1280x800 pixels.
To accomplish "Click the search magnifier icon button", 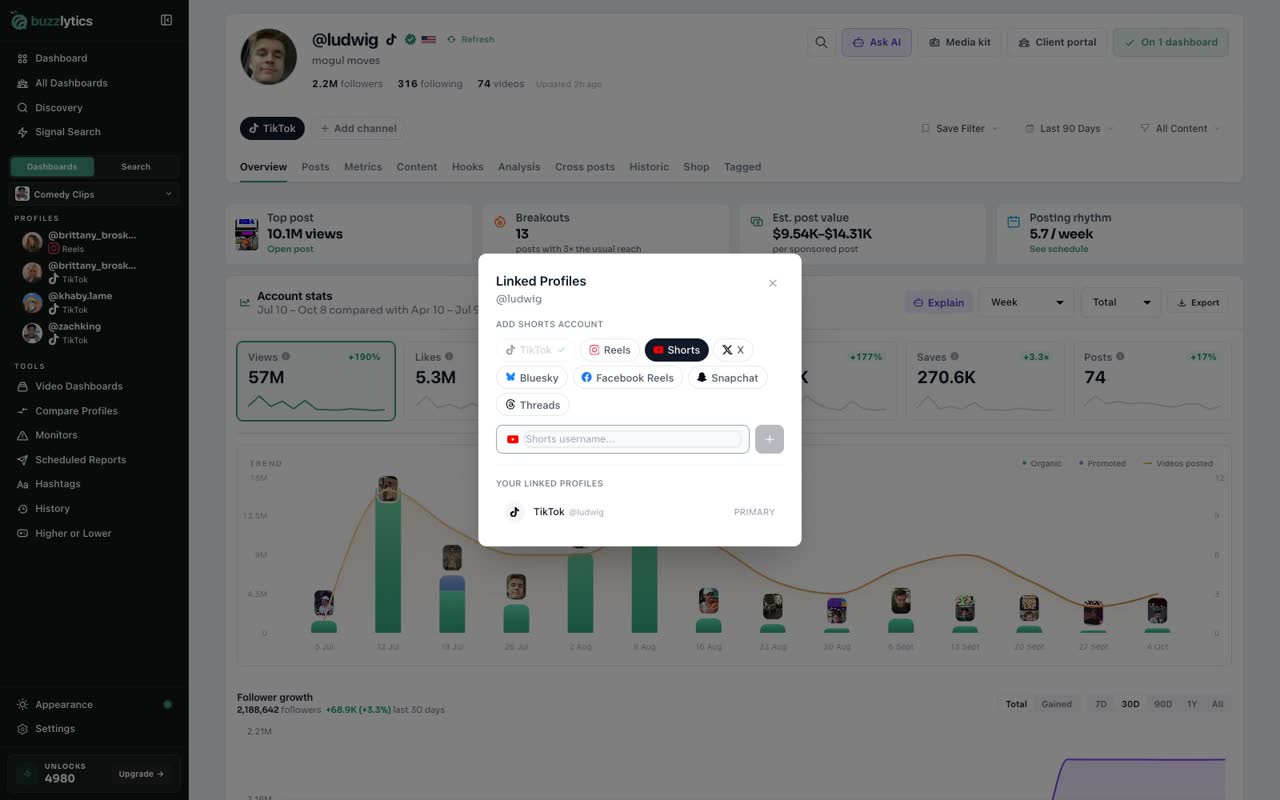I will point(821,42).
